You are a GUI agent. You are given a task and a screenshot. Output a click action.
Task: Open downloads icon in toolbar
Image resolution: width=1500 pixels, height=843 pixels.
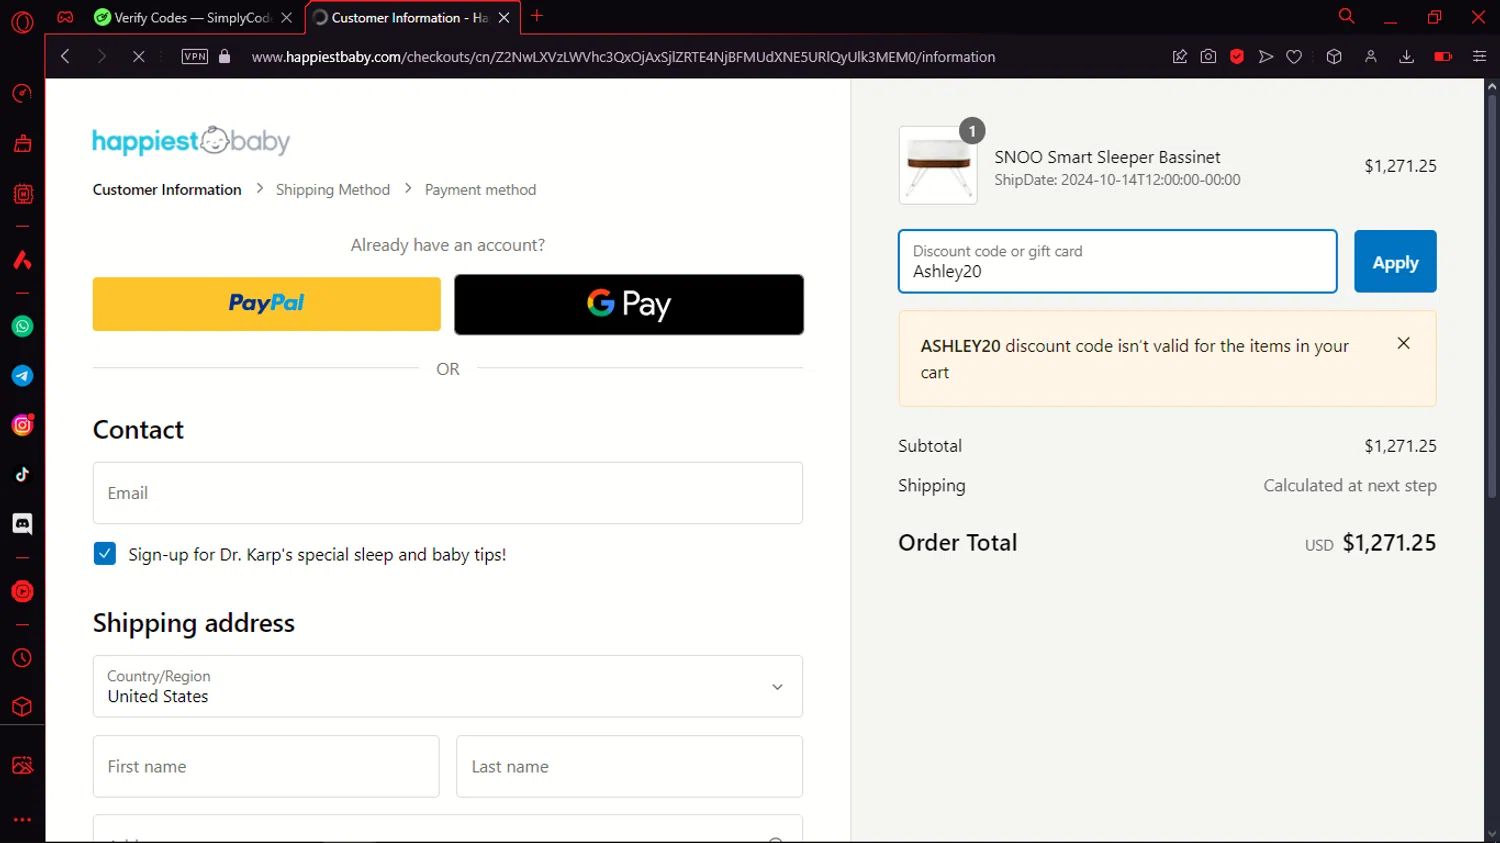[x=1406, y=57]
